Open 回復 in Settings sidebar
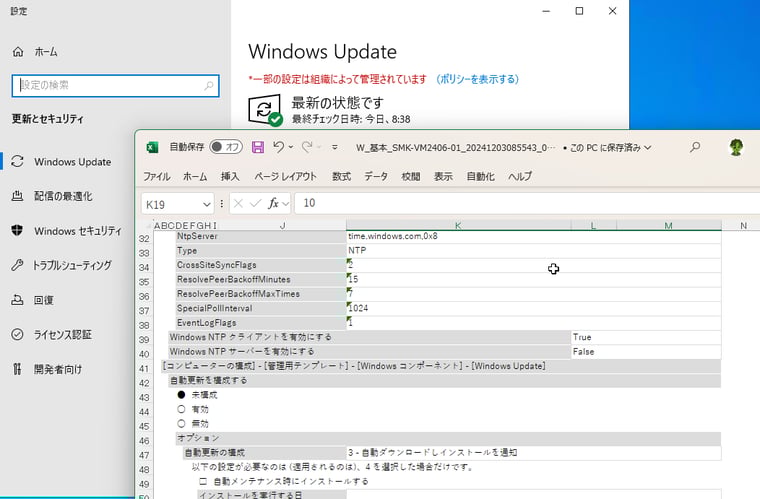The image size is (760, 499). pos(32,300)
